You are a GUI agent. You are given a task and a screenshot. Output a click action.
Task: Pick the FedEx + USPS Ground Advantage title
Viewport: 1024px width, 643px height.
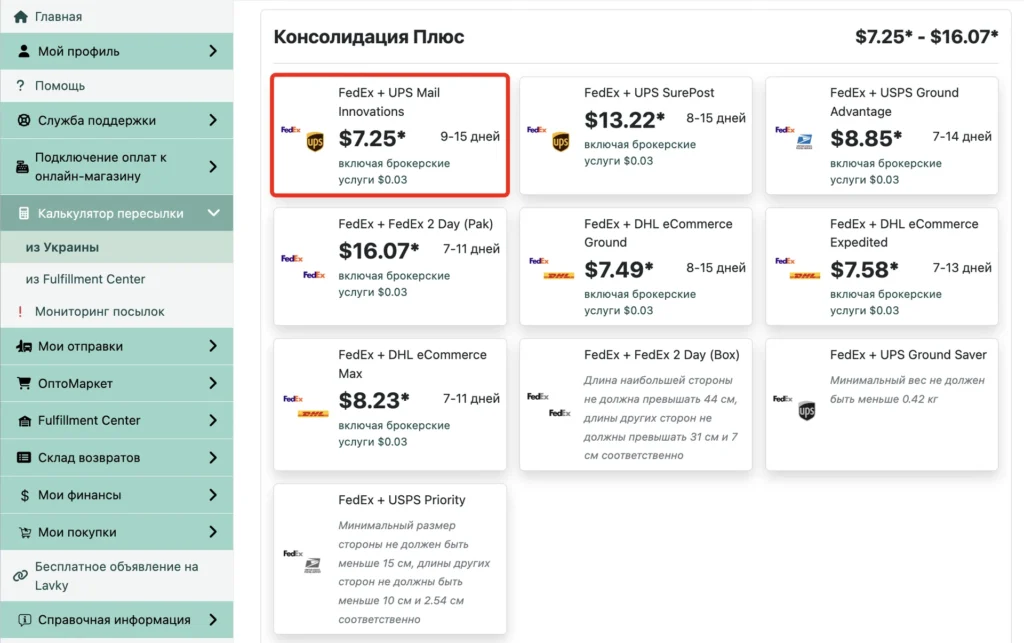(894, 102)
